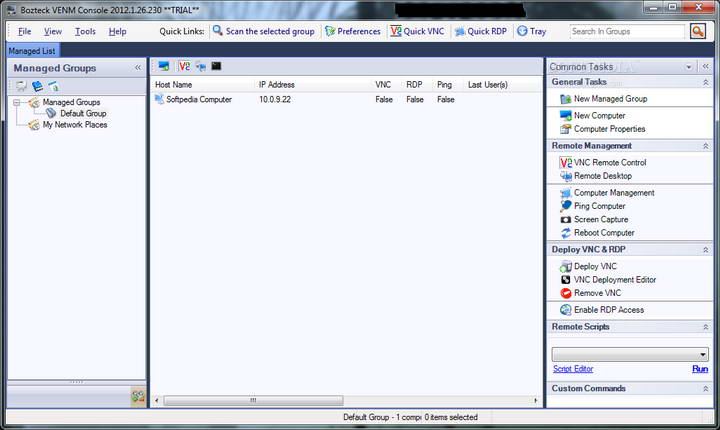Click the Search In Groups field
720x430 pixels.
click(x=627, y=31)
